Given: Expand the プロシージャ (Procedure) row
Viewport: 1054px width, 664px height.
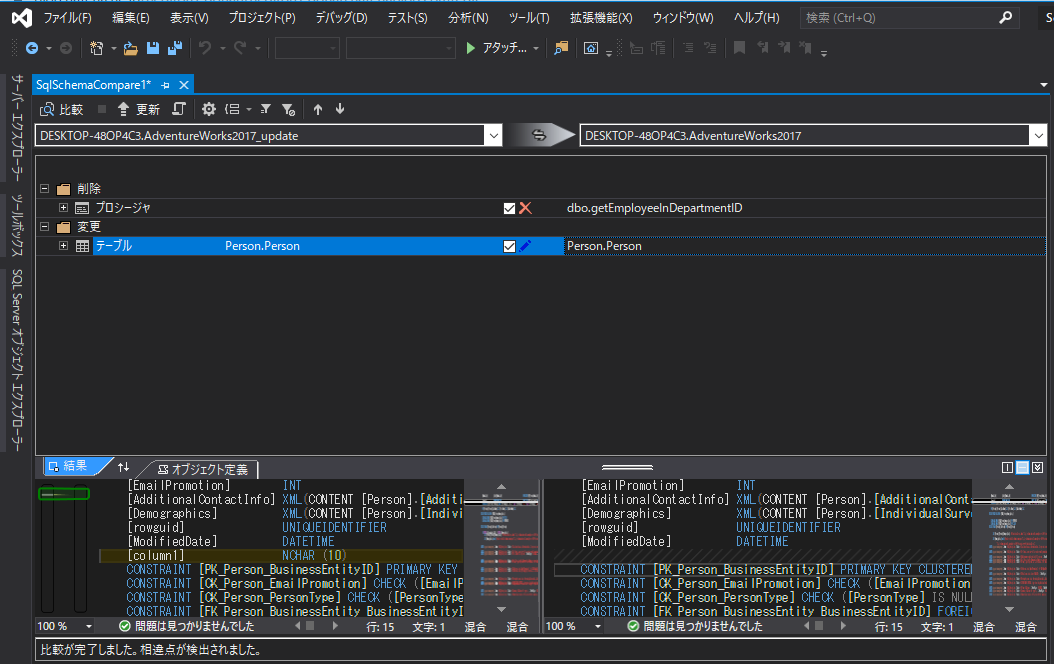Looking at the screenshot, I should pyautogui.click(x=63, y=208).
